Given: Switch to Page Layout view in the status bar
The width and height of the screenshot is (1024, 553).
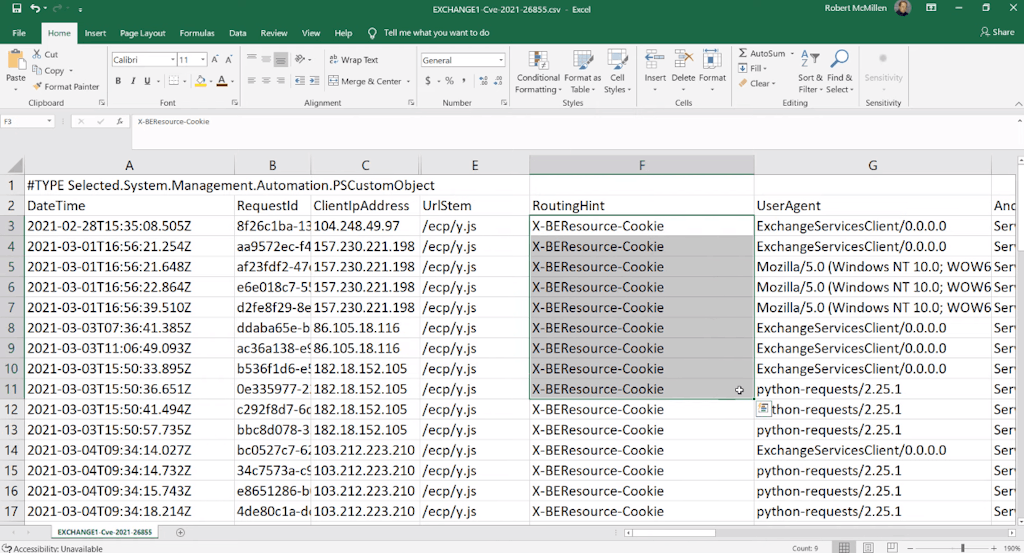Looking at the screenshot, I should click(868, 548).
